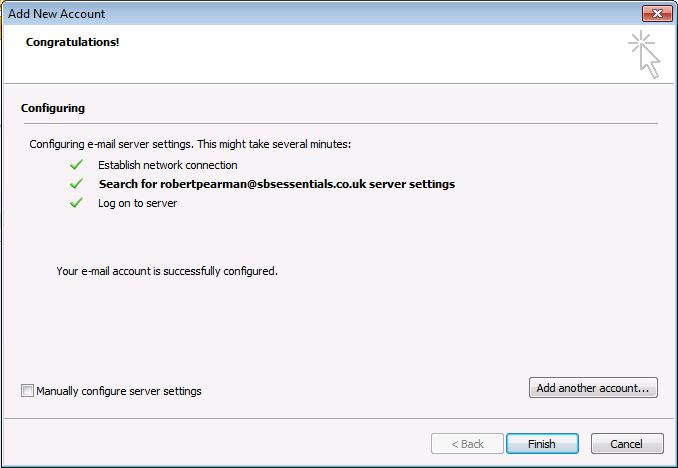Click the bold robertpearman@sbsessentials.co.uk search step
Viewport: 678px width, 468px height.
[x=277, y=184]
